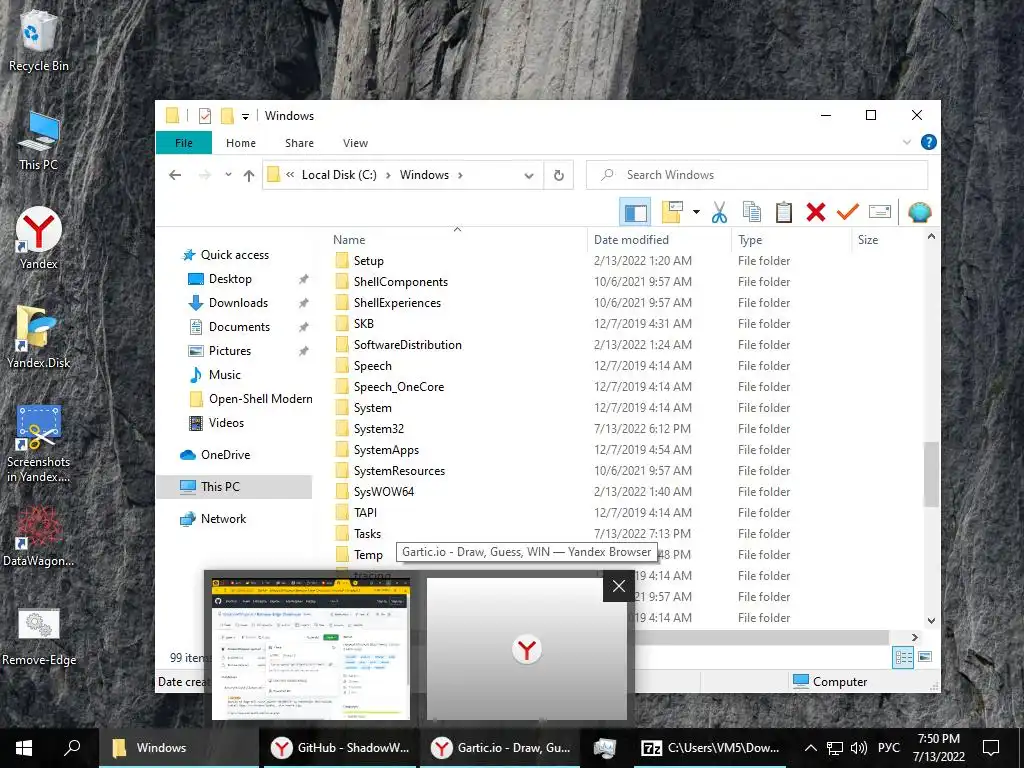Switch to large thumbnails view icon
The height and width of the screenshot is (768, 1024).
[925, 657]
